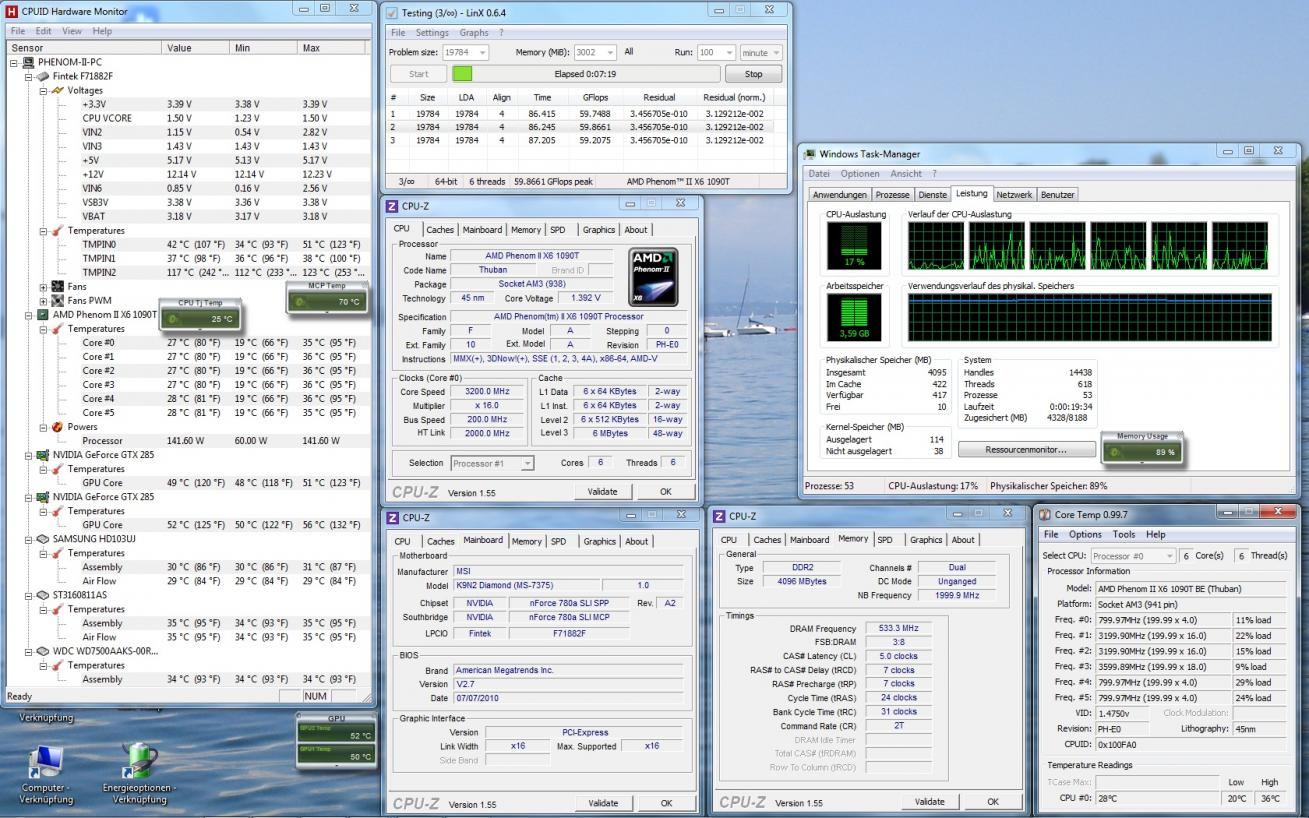Open the Optionen menu in Task-Manager
This screenshot has width=1309, height=818.
[860, 174]
